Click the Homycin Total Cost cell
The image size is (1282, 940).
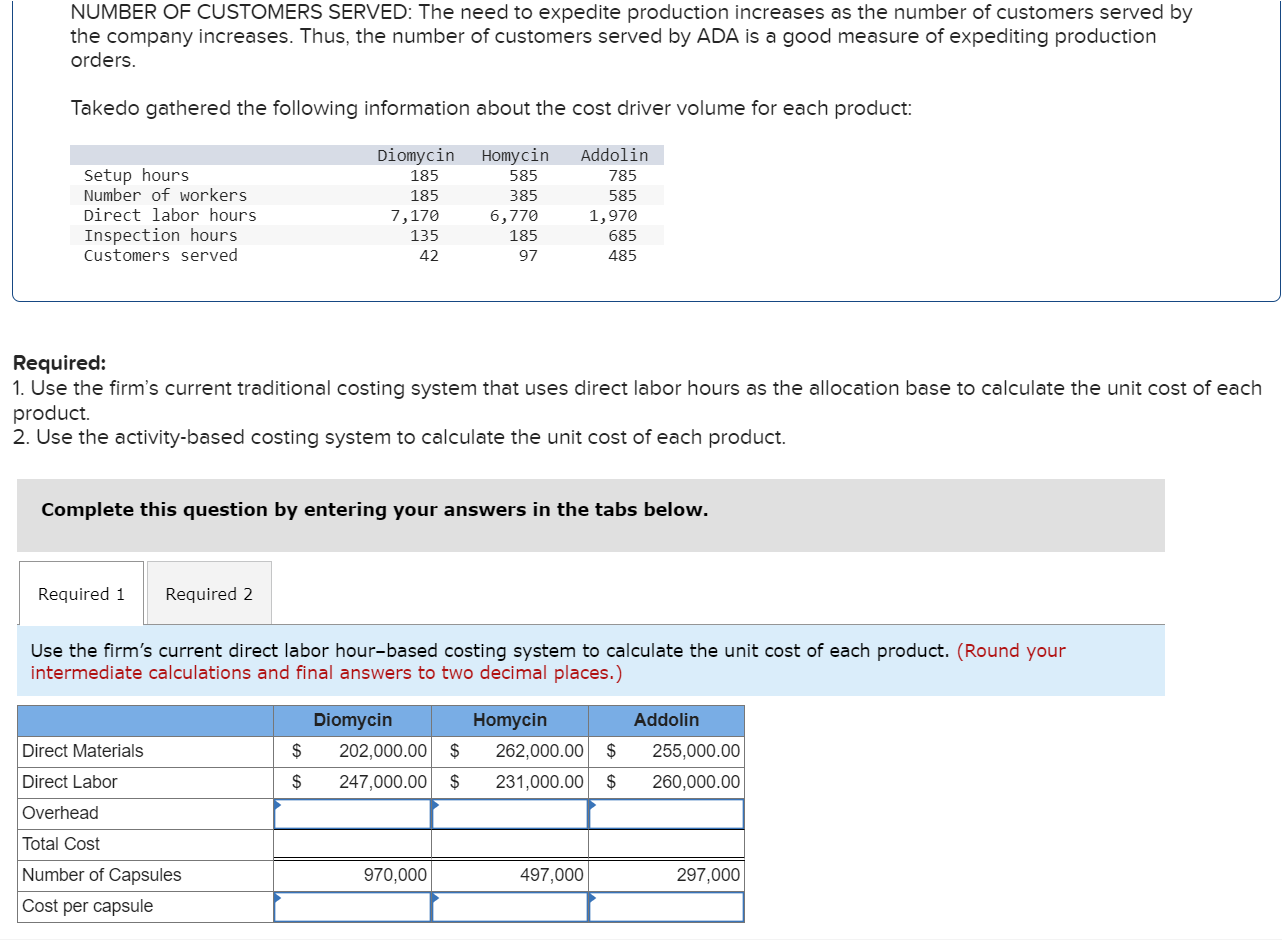pos(510,844)
